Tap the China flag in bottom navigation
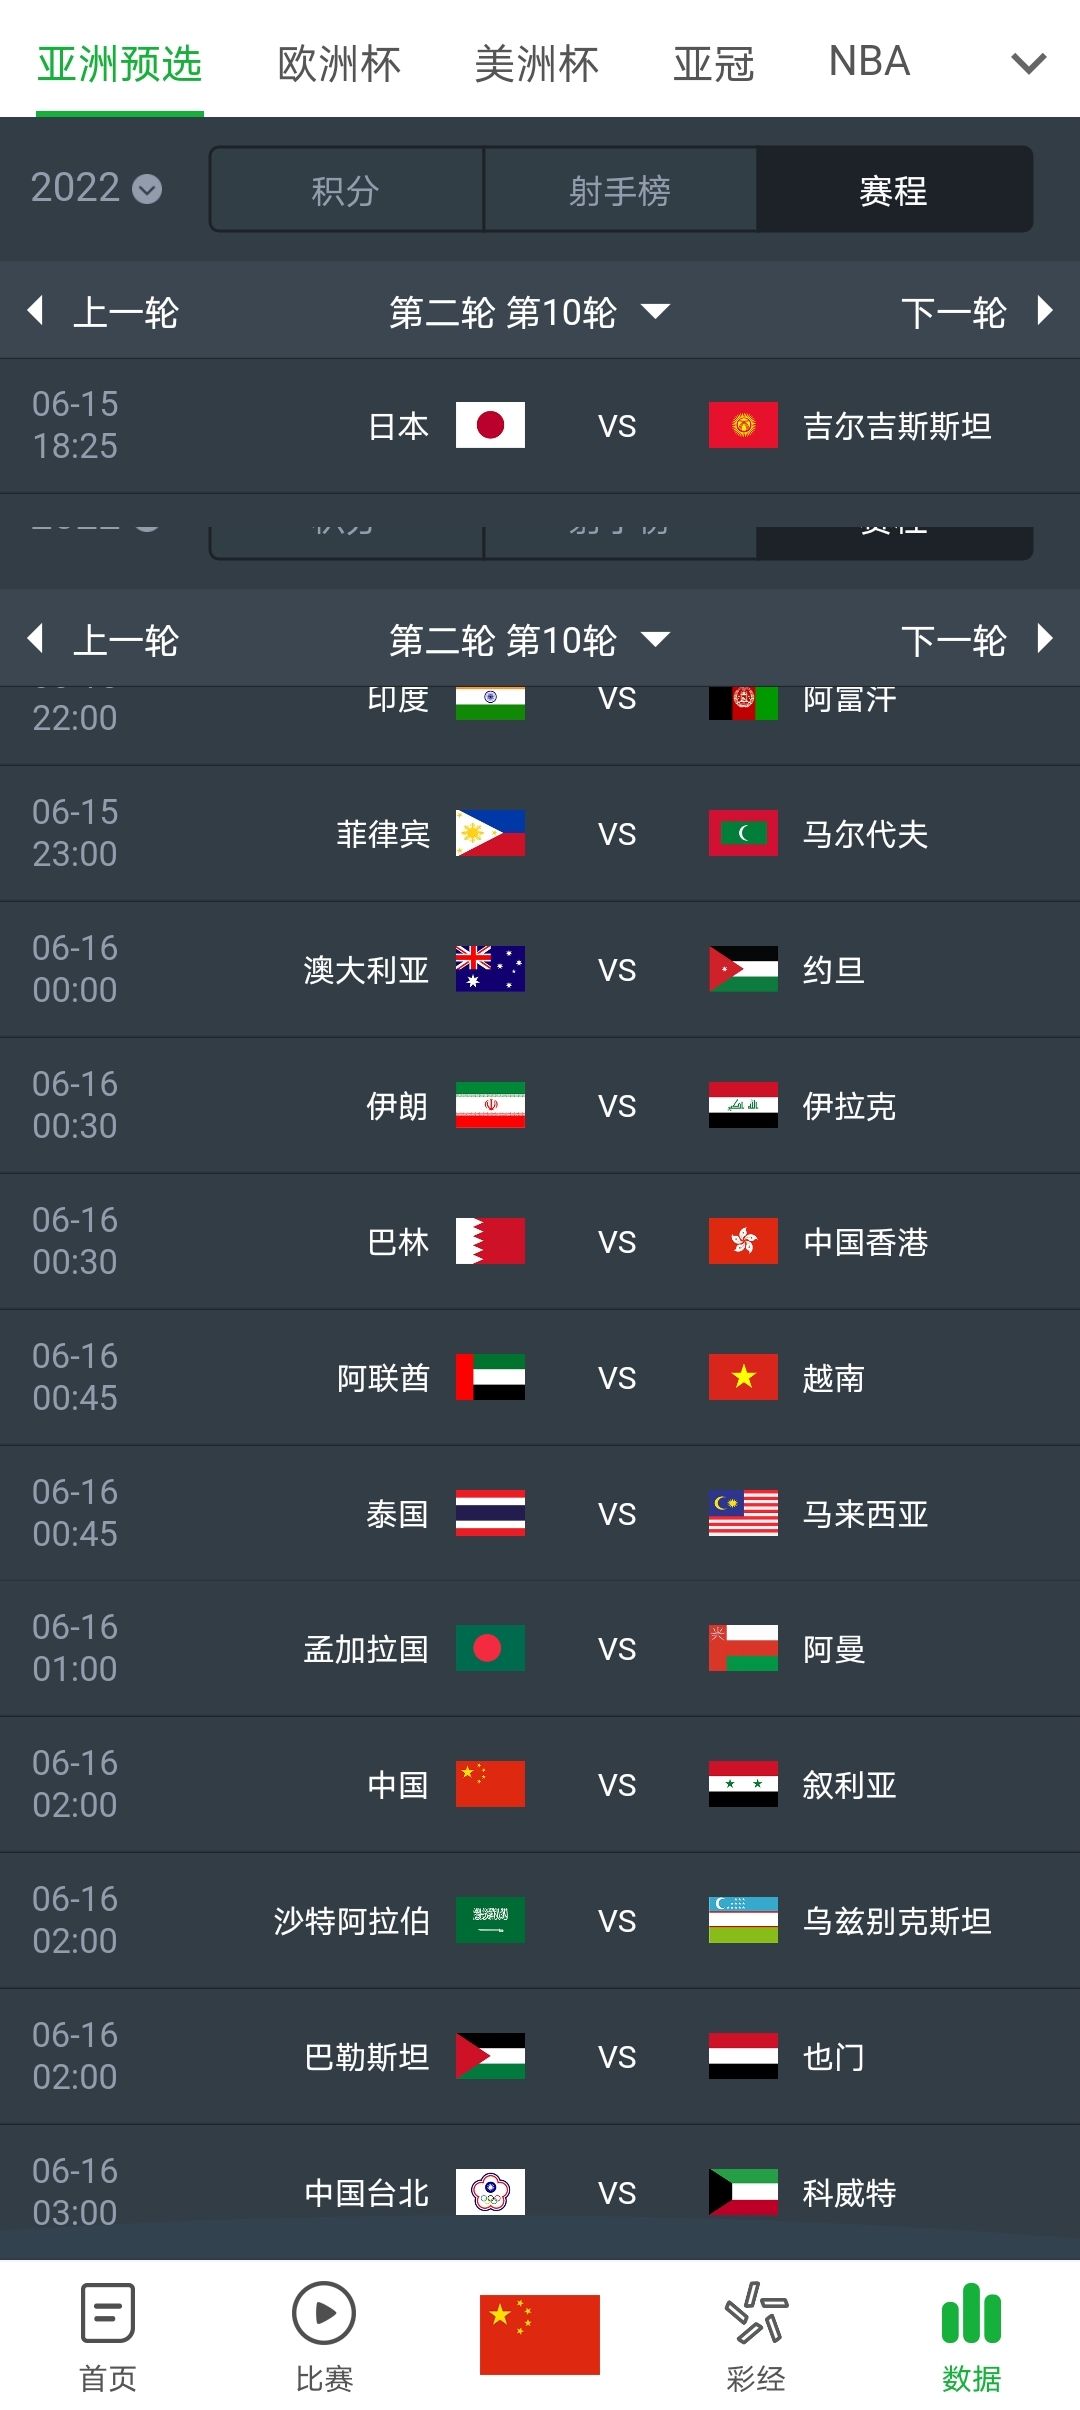The height and width of the screenshot is (2410, 1080). [540, 2334]
